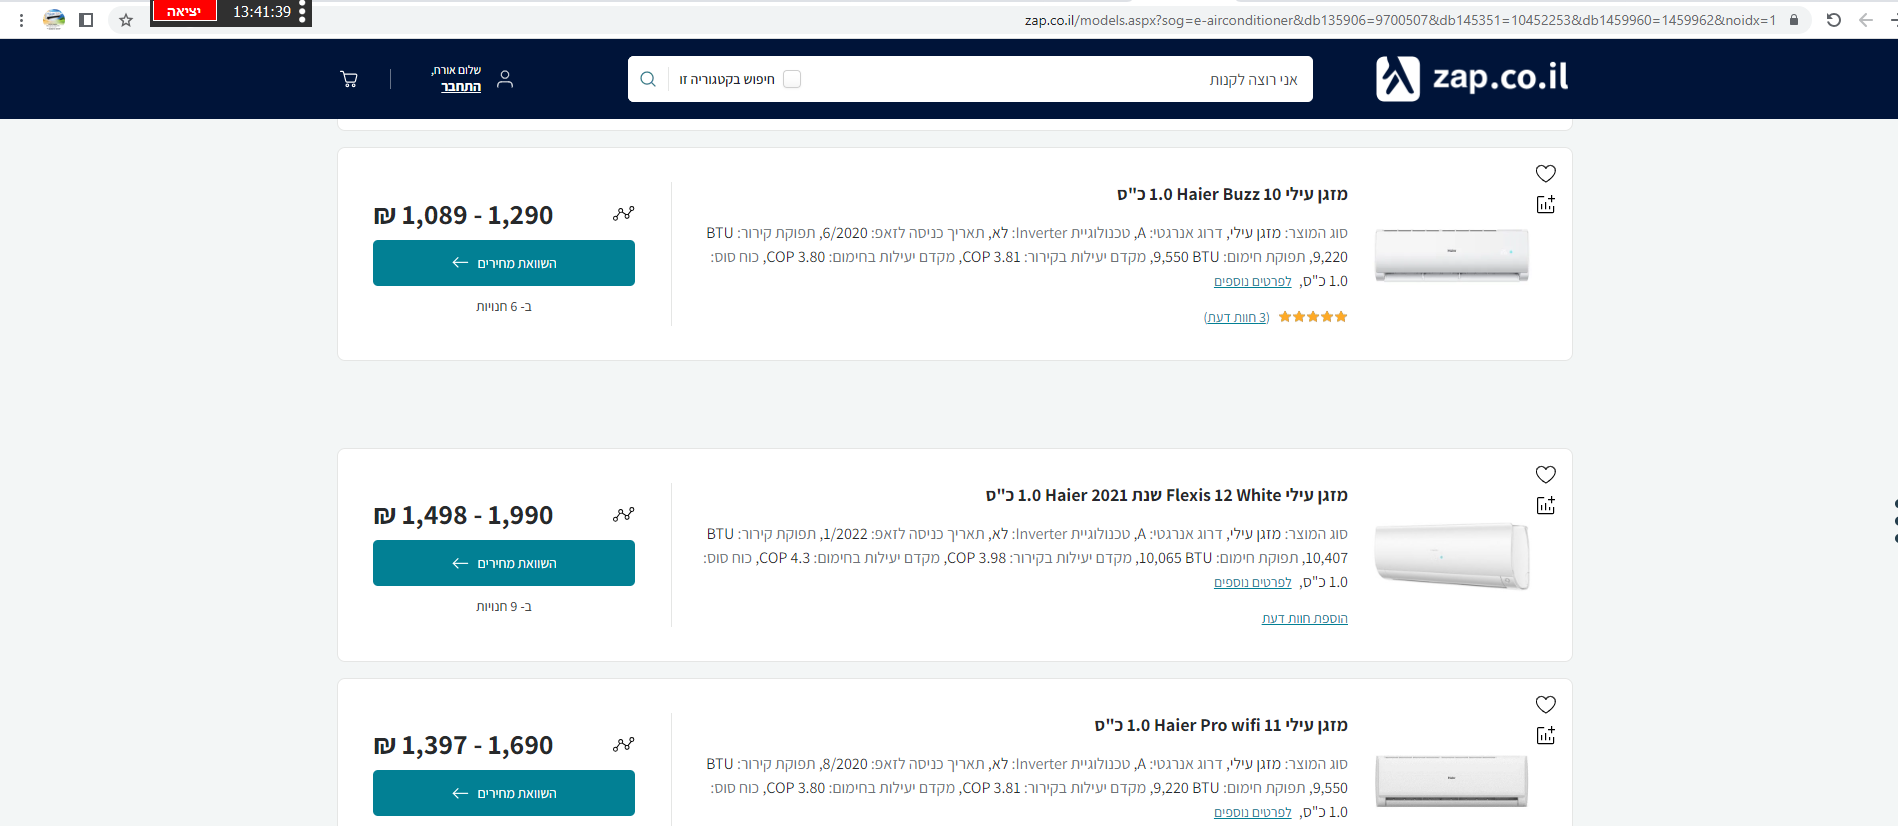The image size is (1898, 826).
Task: Click the Haier Buzz 10 product image
Action: pos(1452,254)
